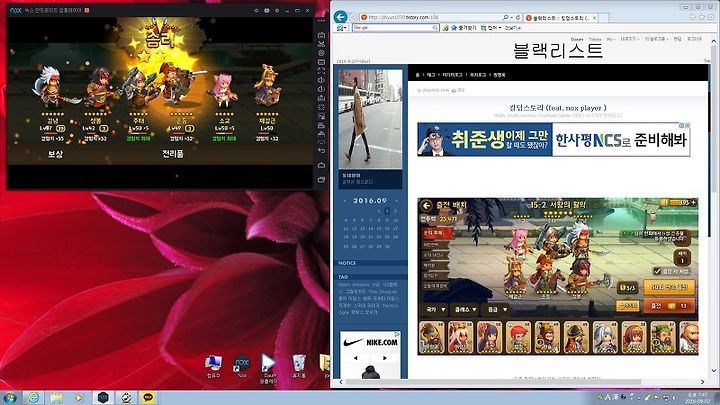Go to the next month in the blog calendar
Screen dimensions: 720x405
[x=397, y=201]
